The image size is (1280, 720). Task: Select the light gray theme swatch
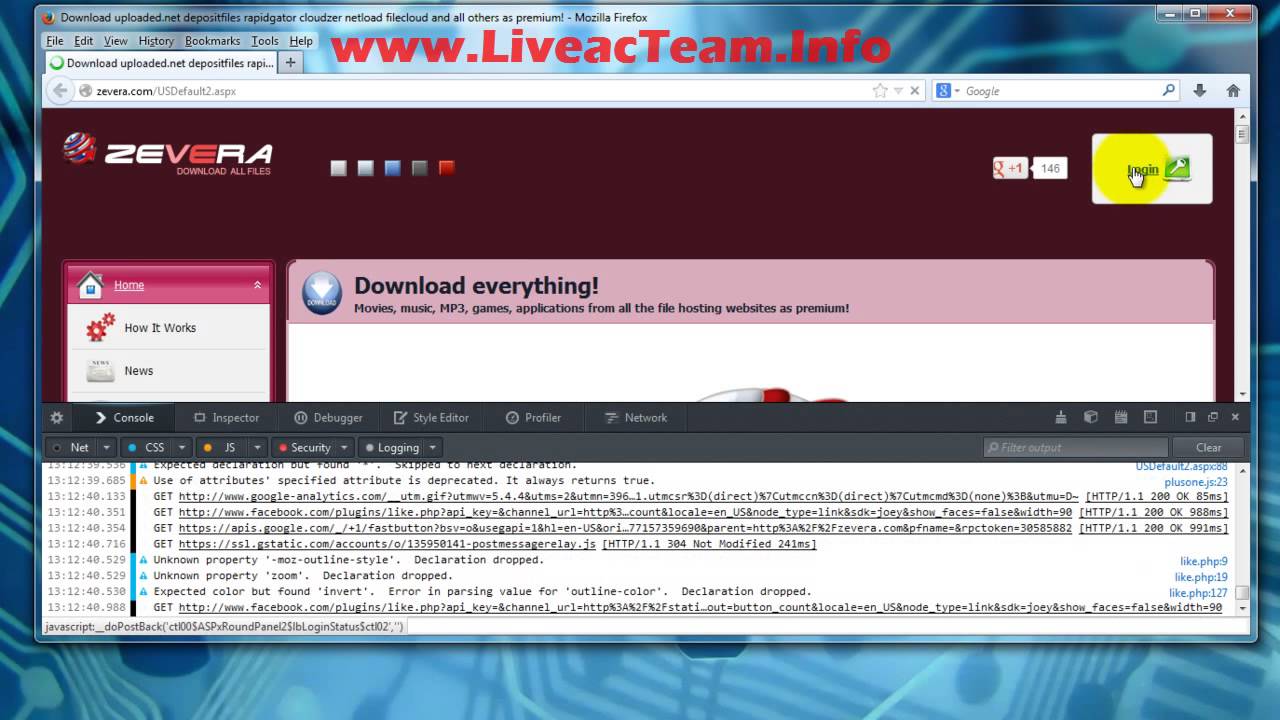(339, 168)
